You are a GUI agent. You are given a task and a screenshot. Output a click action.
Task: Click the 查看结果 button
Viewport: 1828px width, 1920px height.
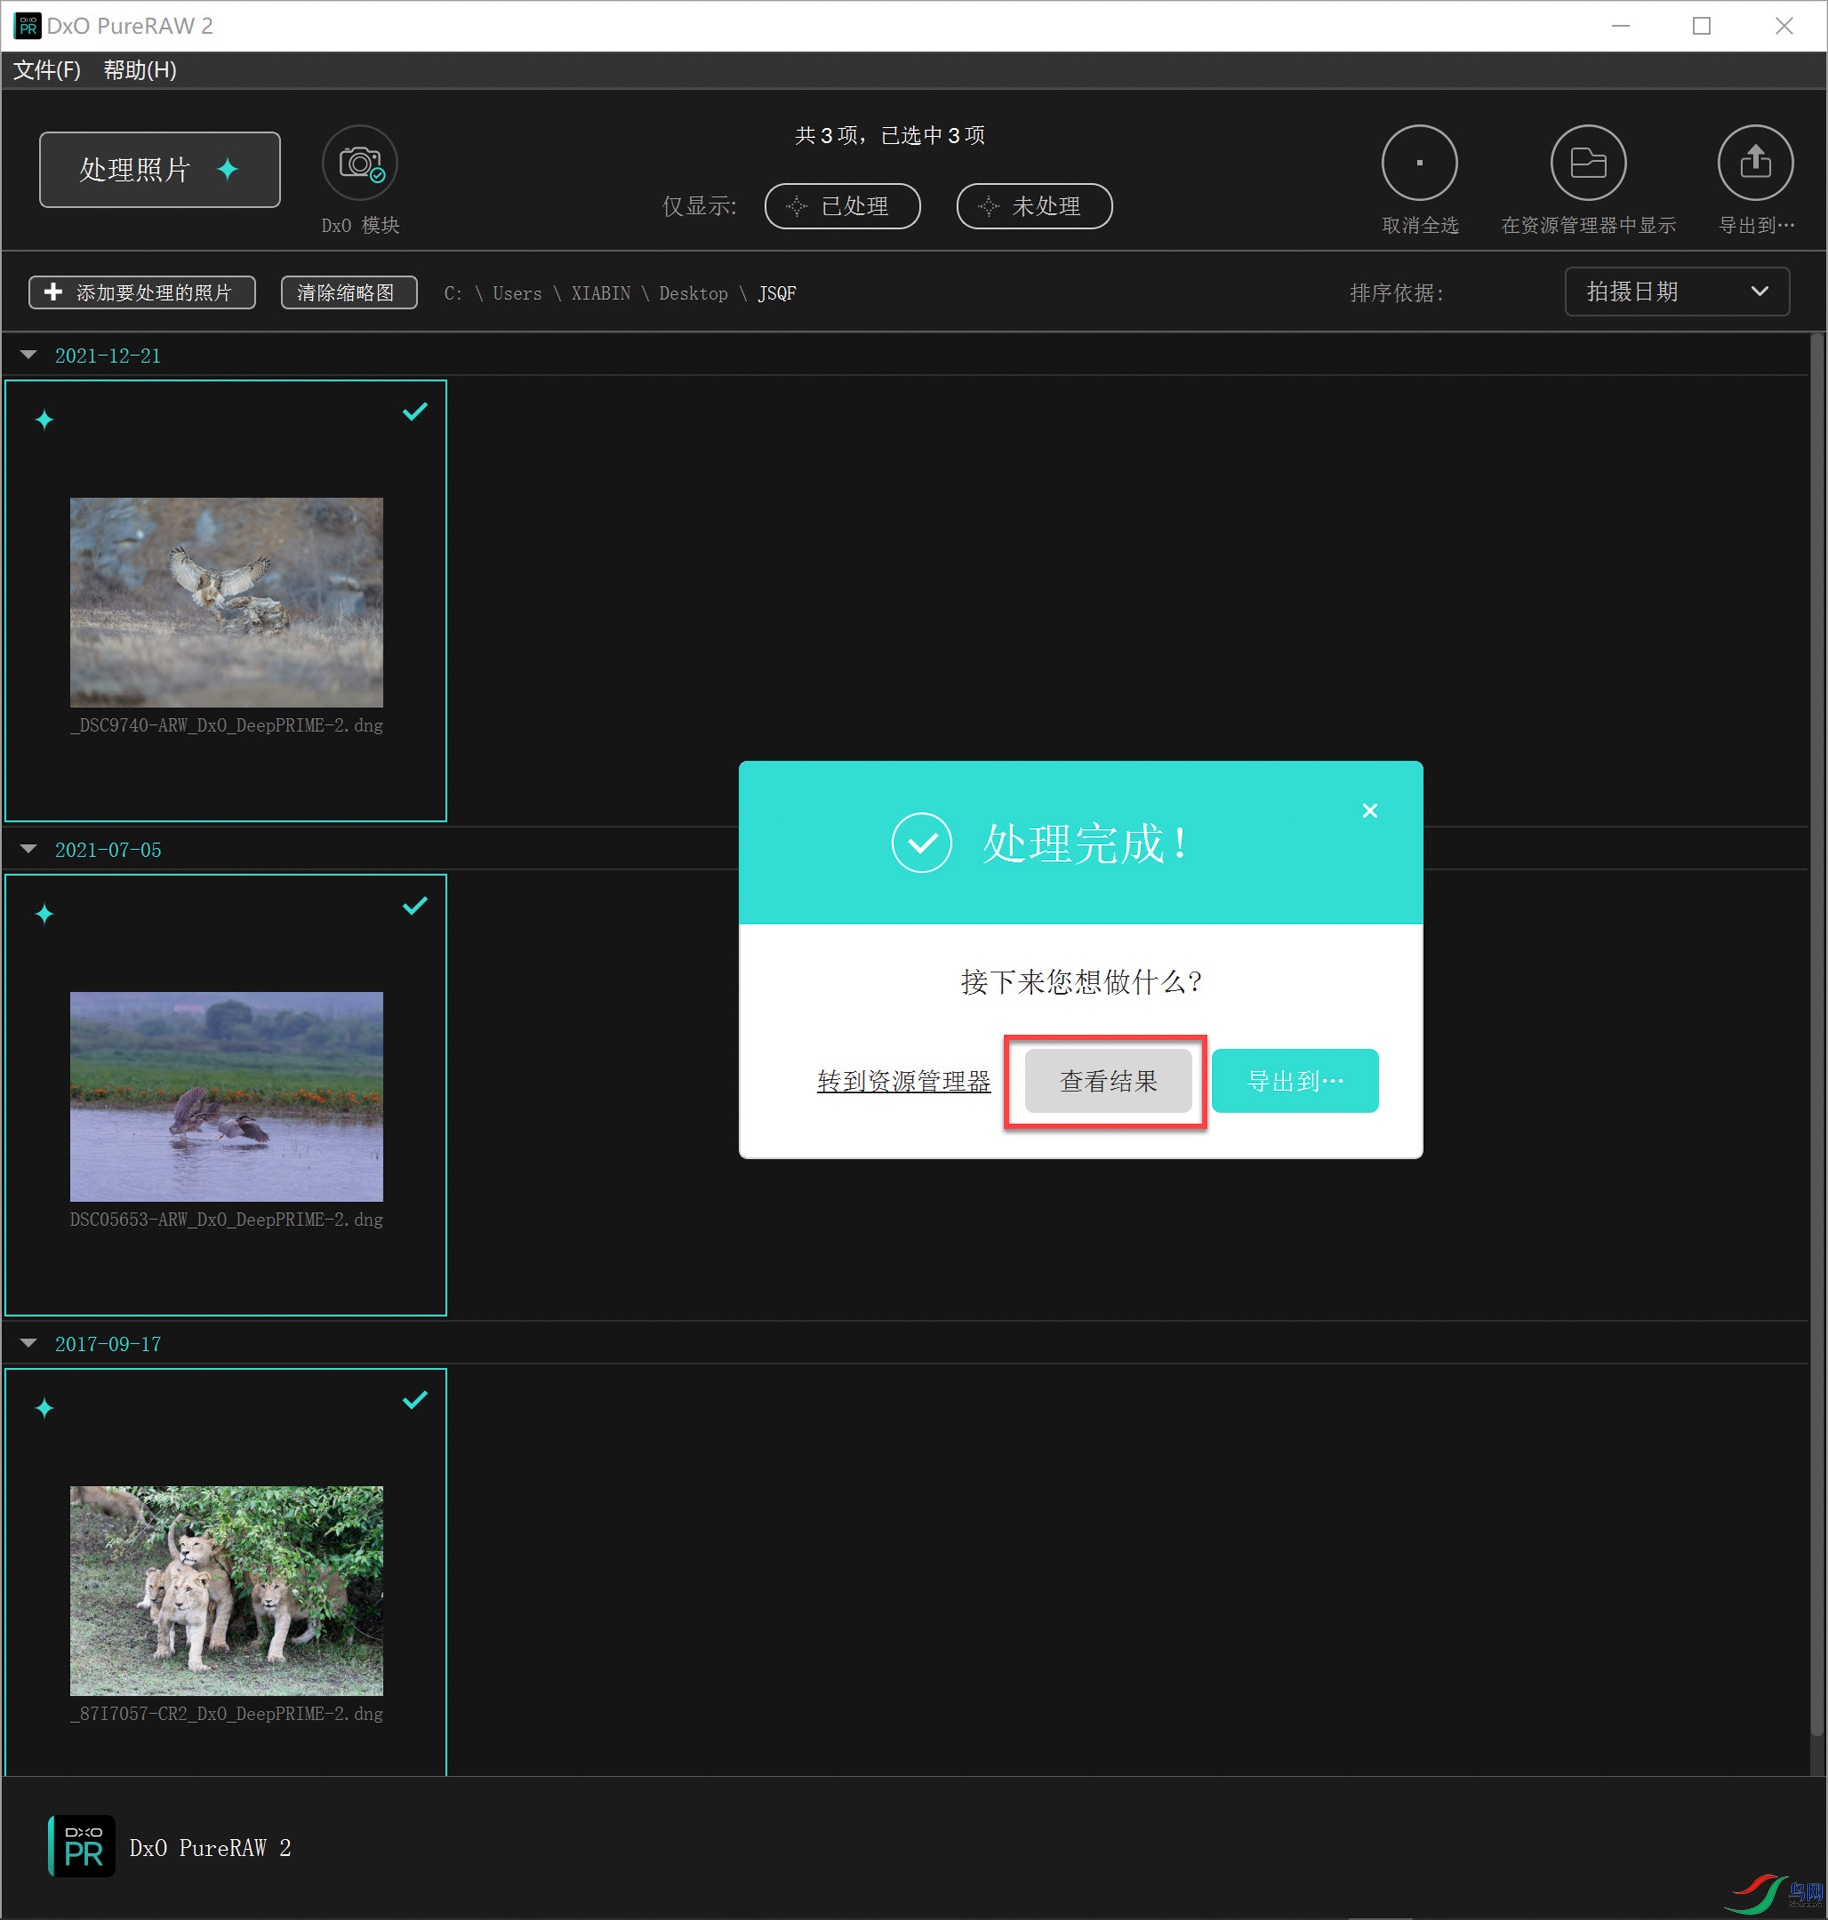click(x=1107, y=1081)
